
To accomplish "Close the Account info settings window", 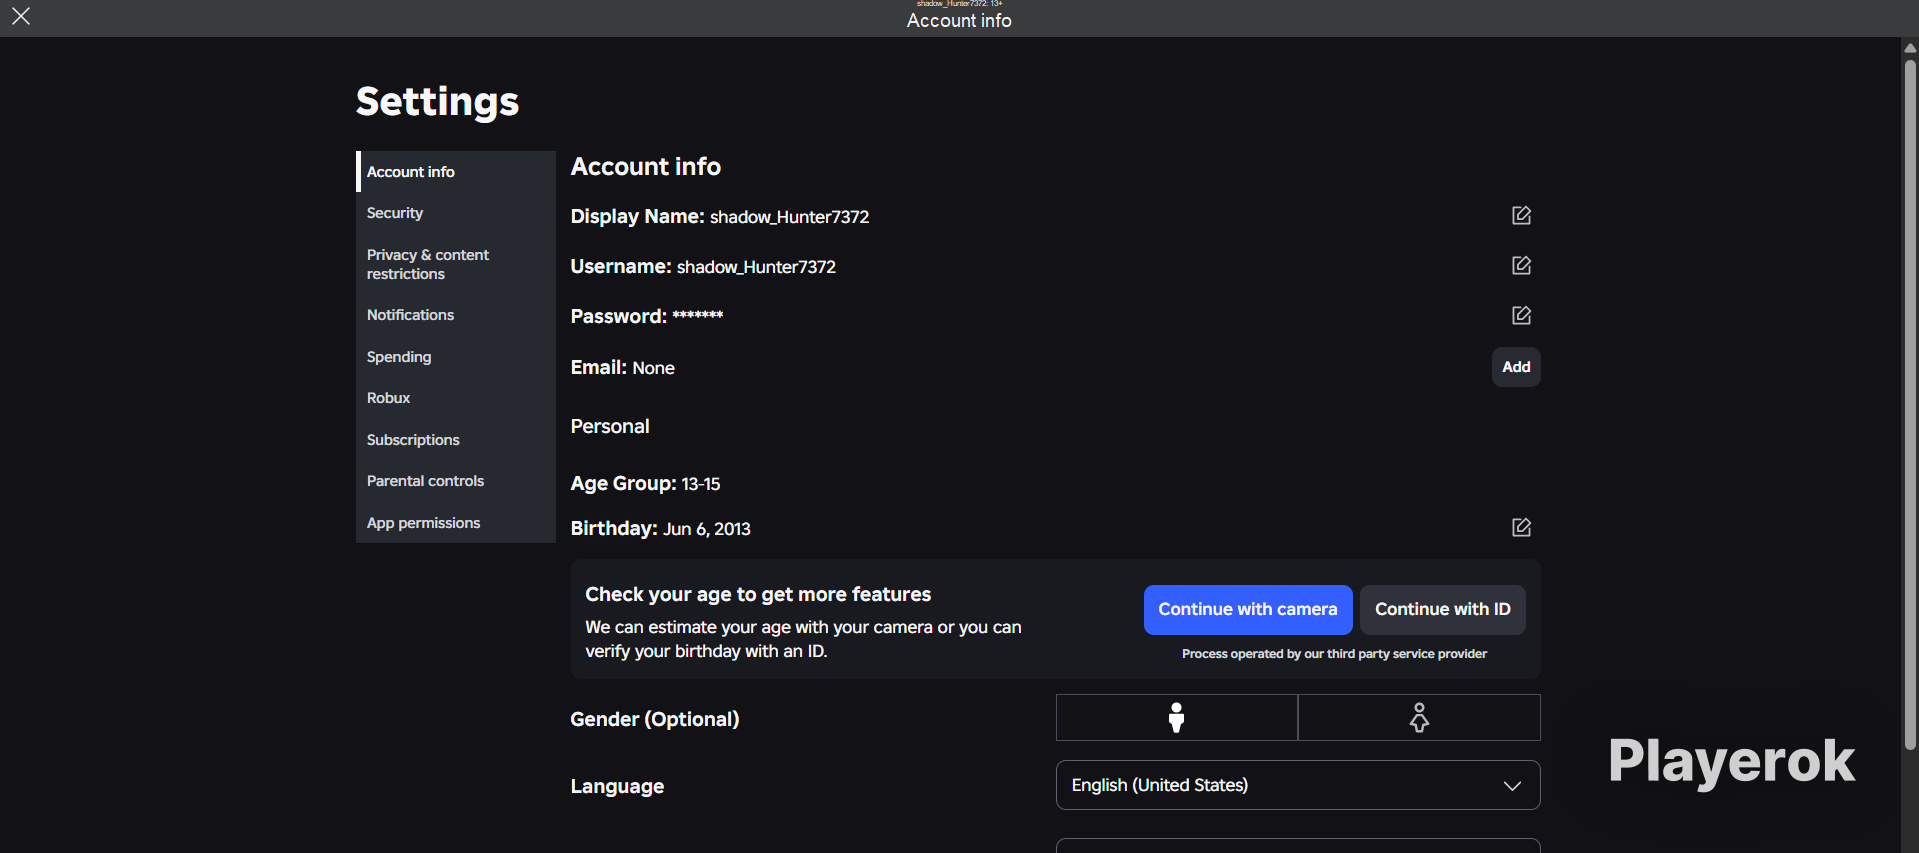I will click(21, 16).
